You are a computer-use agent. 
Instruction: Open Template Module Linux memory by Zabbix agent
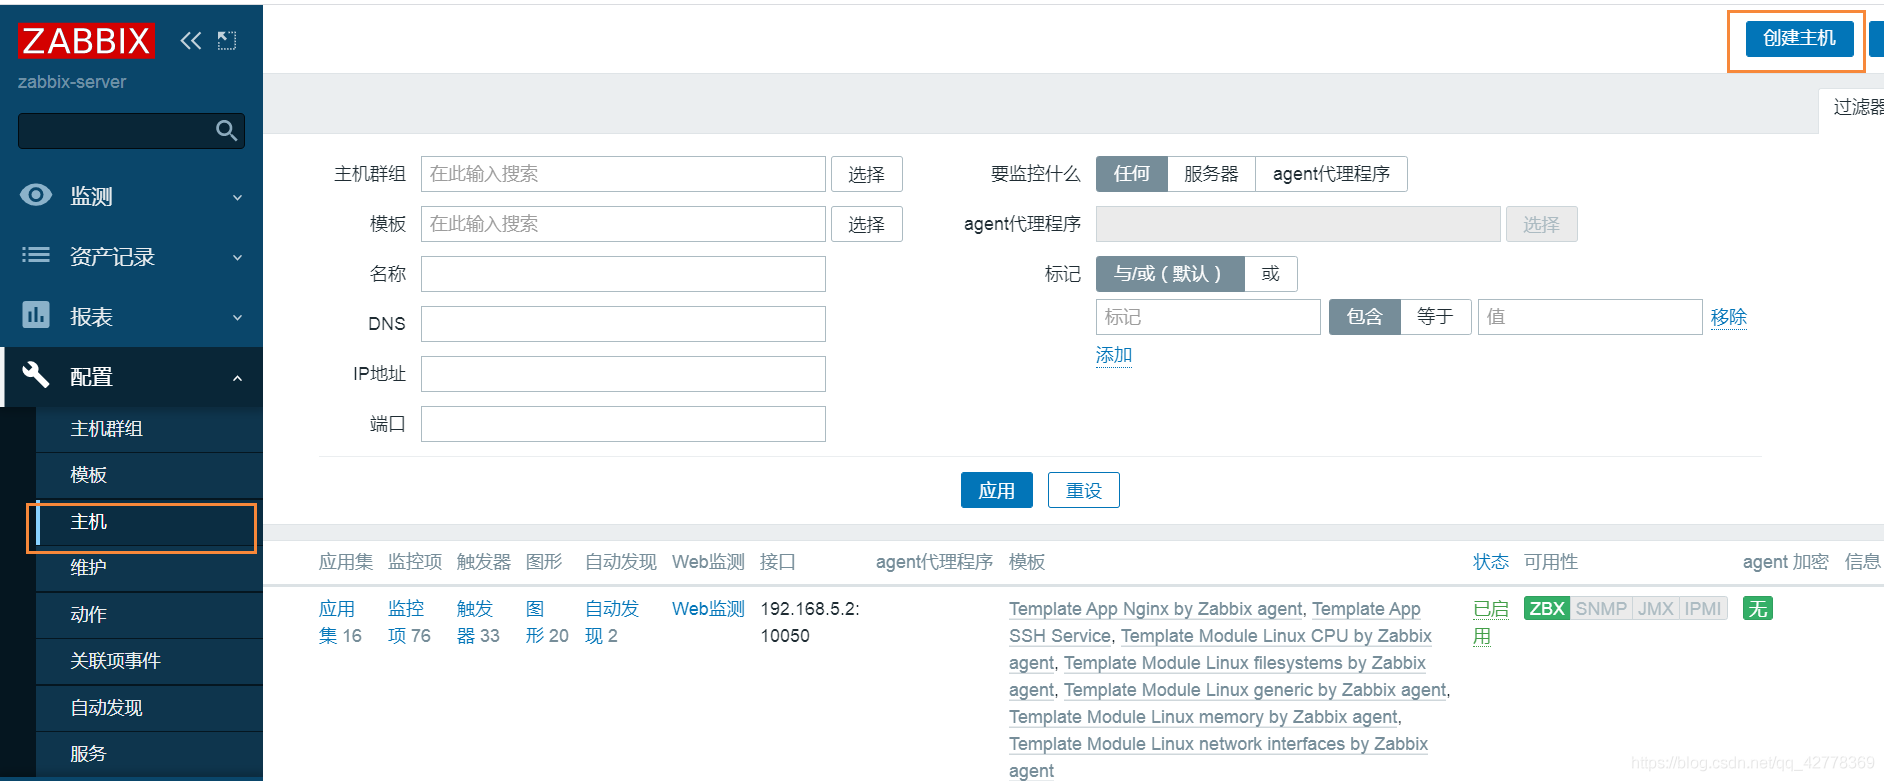(1203, 717)
